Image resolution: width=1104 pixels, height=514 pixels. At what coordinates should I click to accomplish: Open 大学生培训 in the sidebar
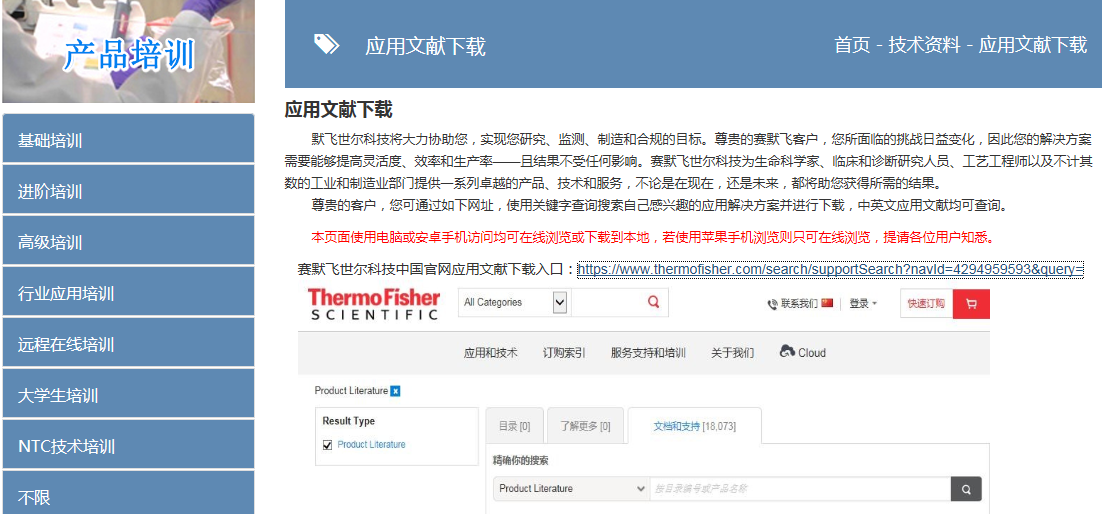128,394
